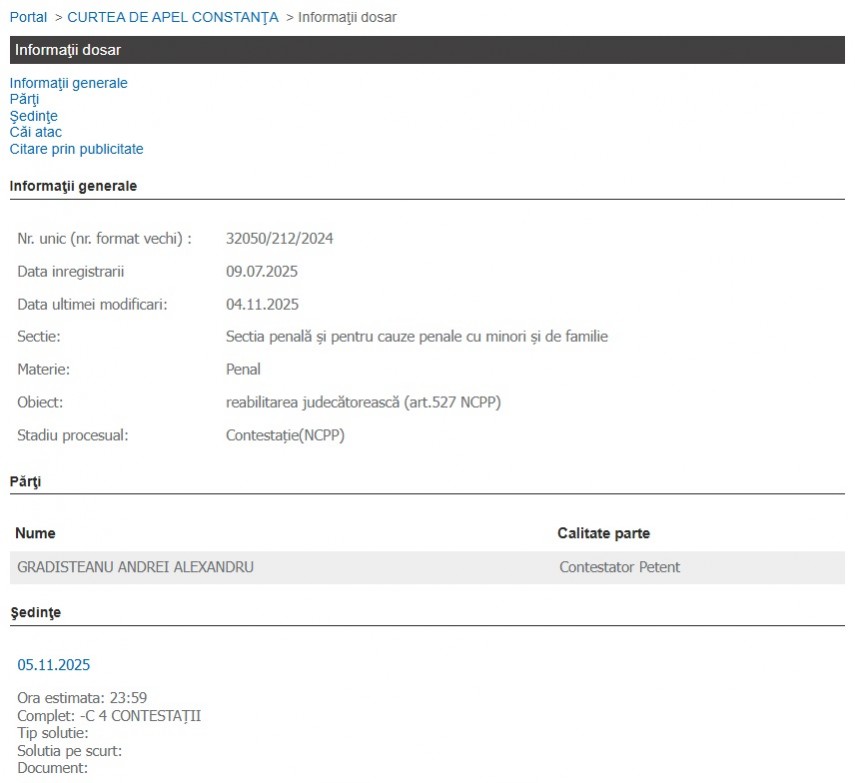Screen dimensions: 855x783
Task: Click registration date 09.07.2025
Action: click(x=262, y=272)
